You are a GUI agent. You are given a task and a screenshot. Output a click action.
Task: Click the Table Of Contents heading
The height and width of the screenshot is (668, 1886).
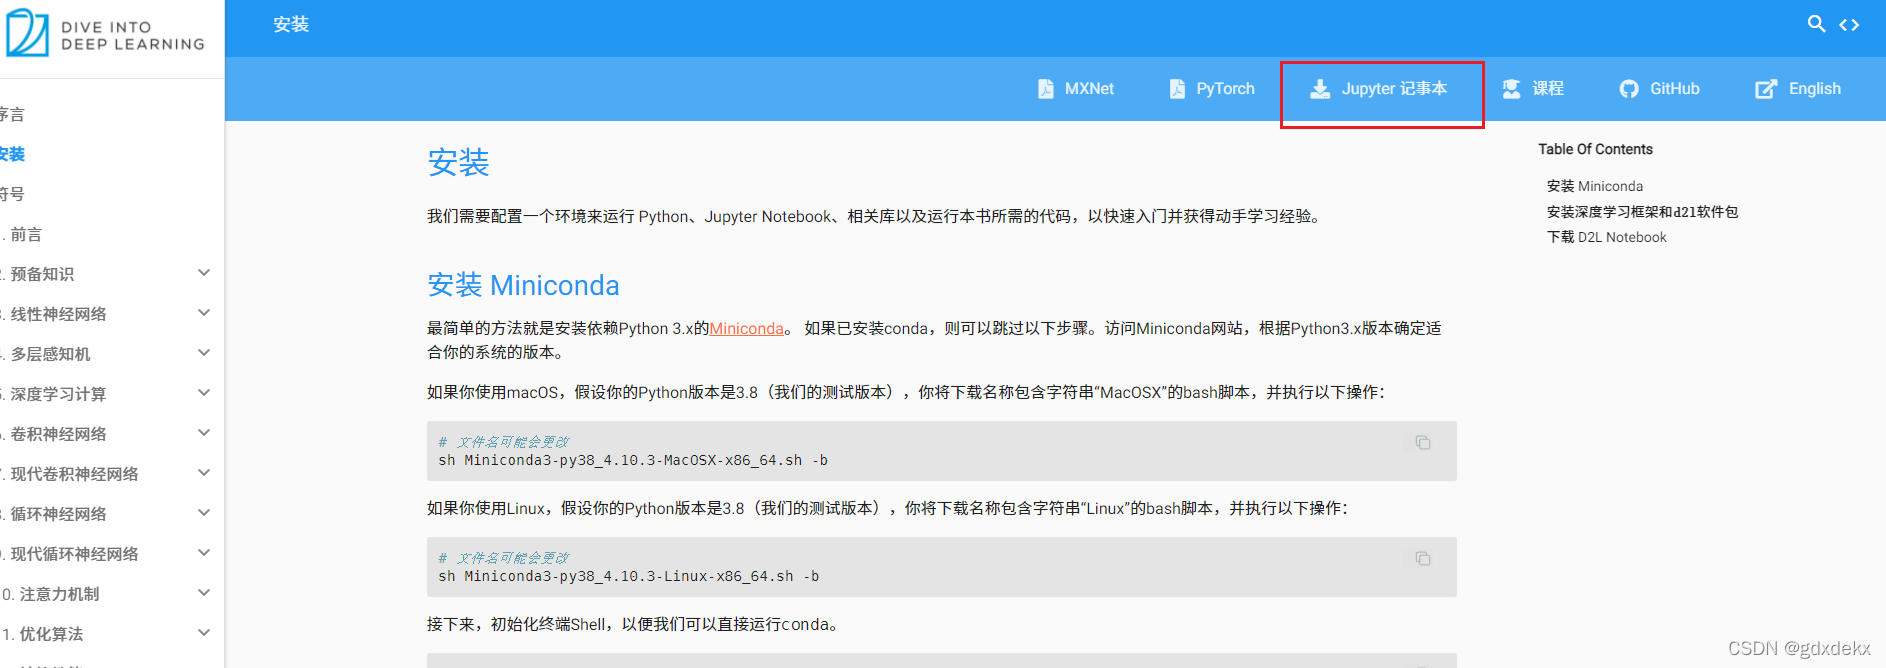click(1595, 149)
